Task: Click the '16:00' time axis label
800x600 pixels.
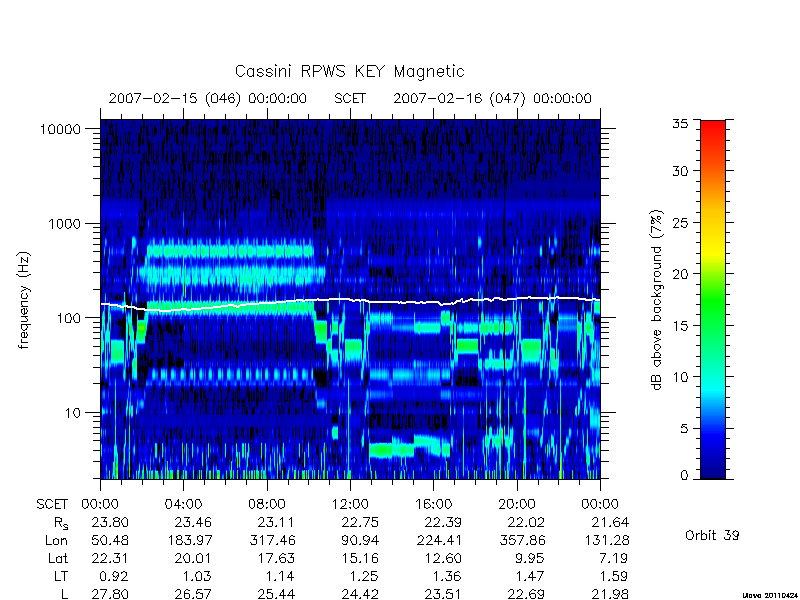Action: 433,505
